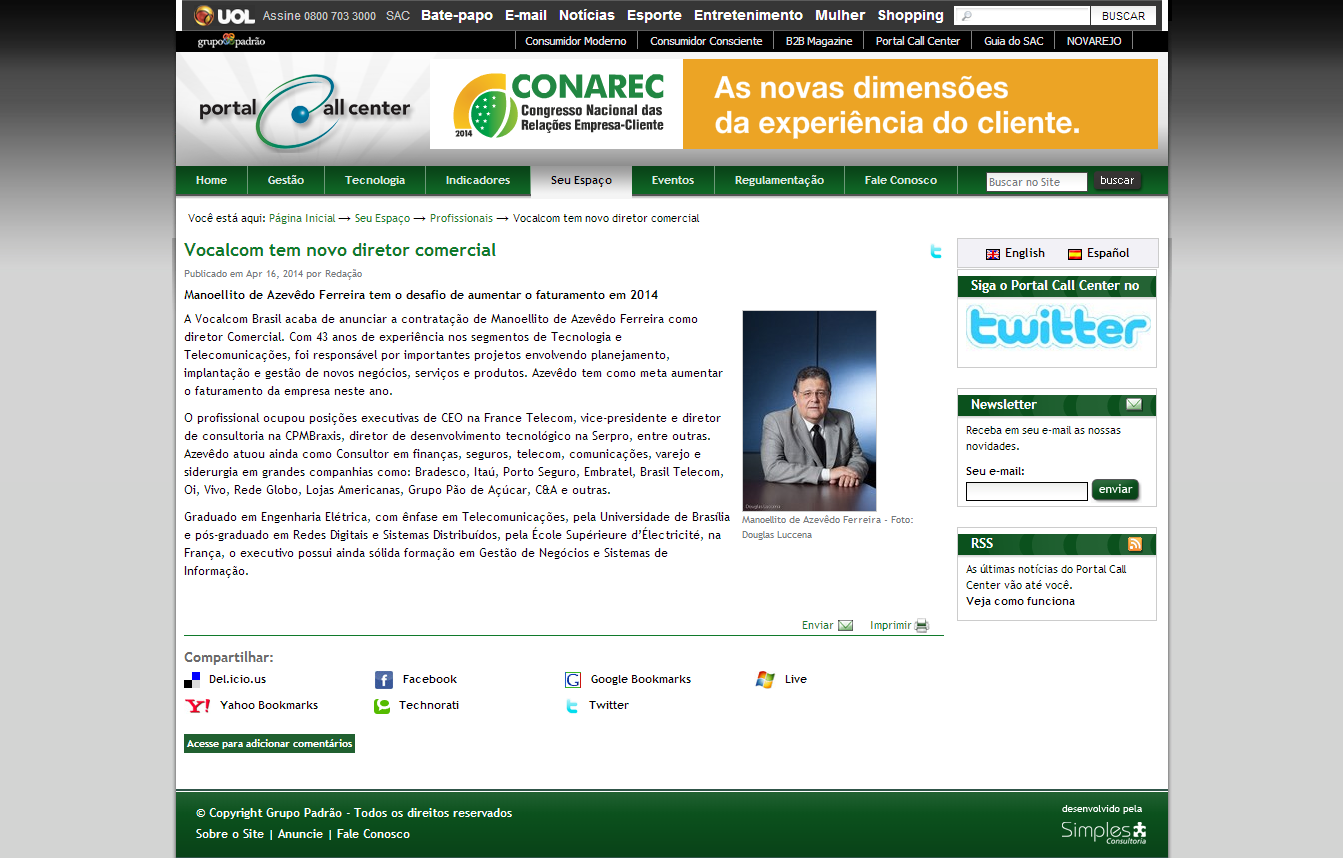
Task: Click the Buscar no Site input field
Action: click(1036, 182)
